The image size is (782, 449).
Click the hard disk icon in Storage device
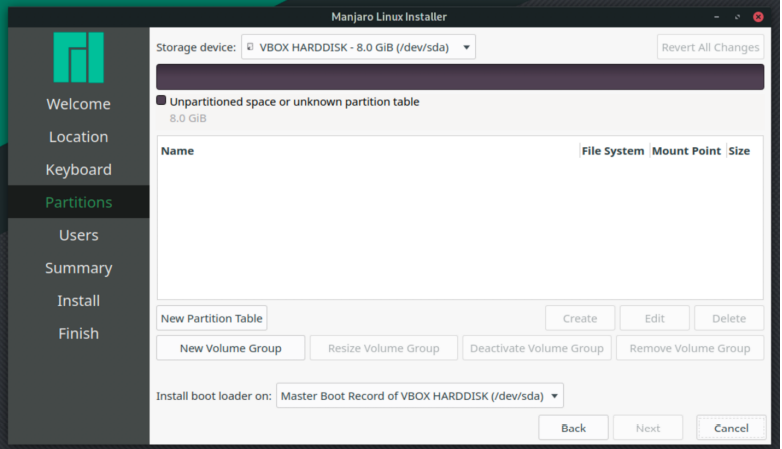coord(250,47)
